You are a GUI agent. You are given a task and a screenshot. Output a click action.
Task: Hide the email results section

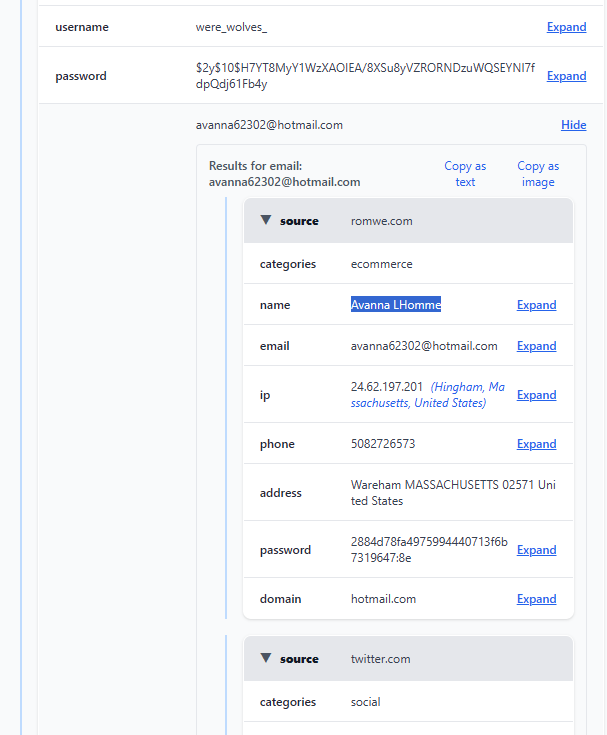(573, 125)
